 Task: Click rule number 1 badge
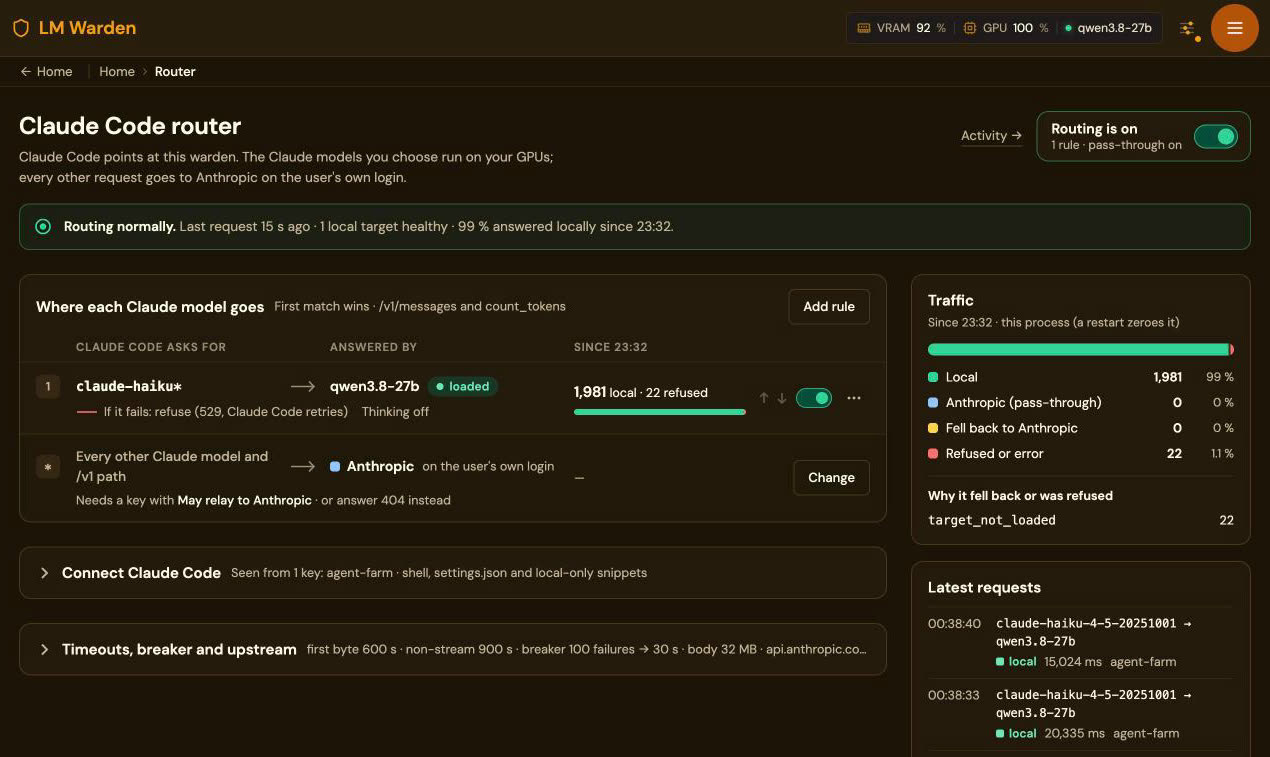tap(48, 386)
